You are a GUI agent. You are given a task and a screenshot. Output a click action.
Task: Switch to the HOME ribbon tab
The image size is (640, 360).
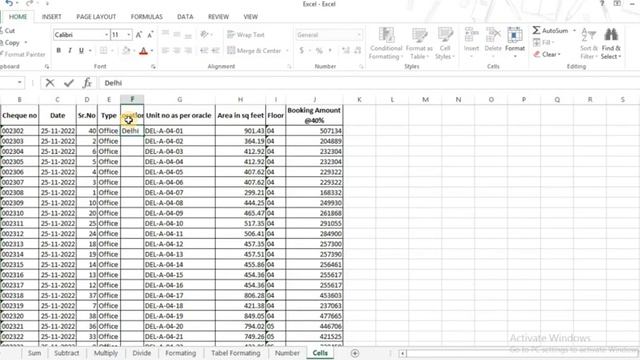pos(18,17)
